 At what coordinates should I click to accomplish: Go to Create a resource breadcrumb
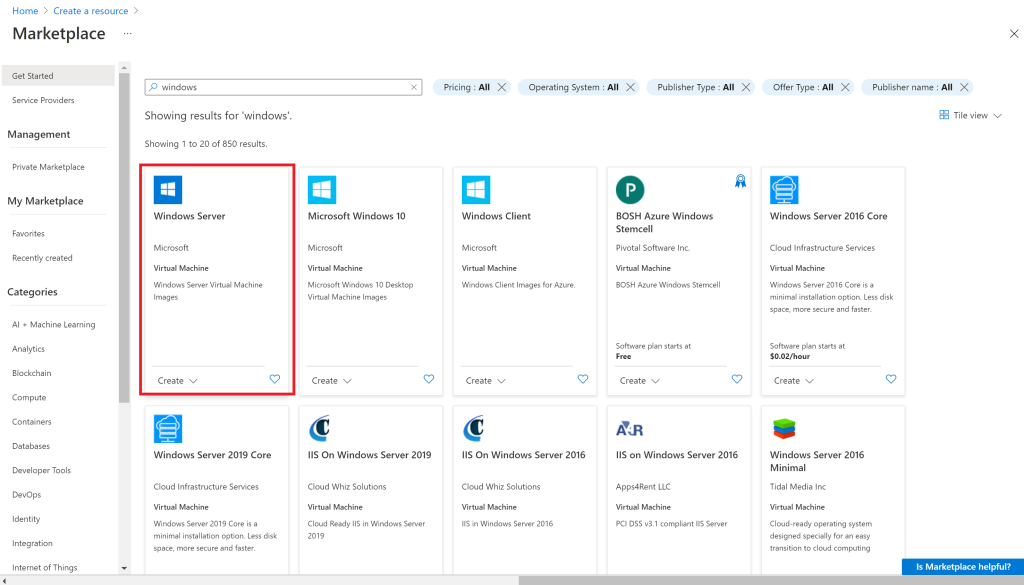click(91, 10)
